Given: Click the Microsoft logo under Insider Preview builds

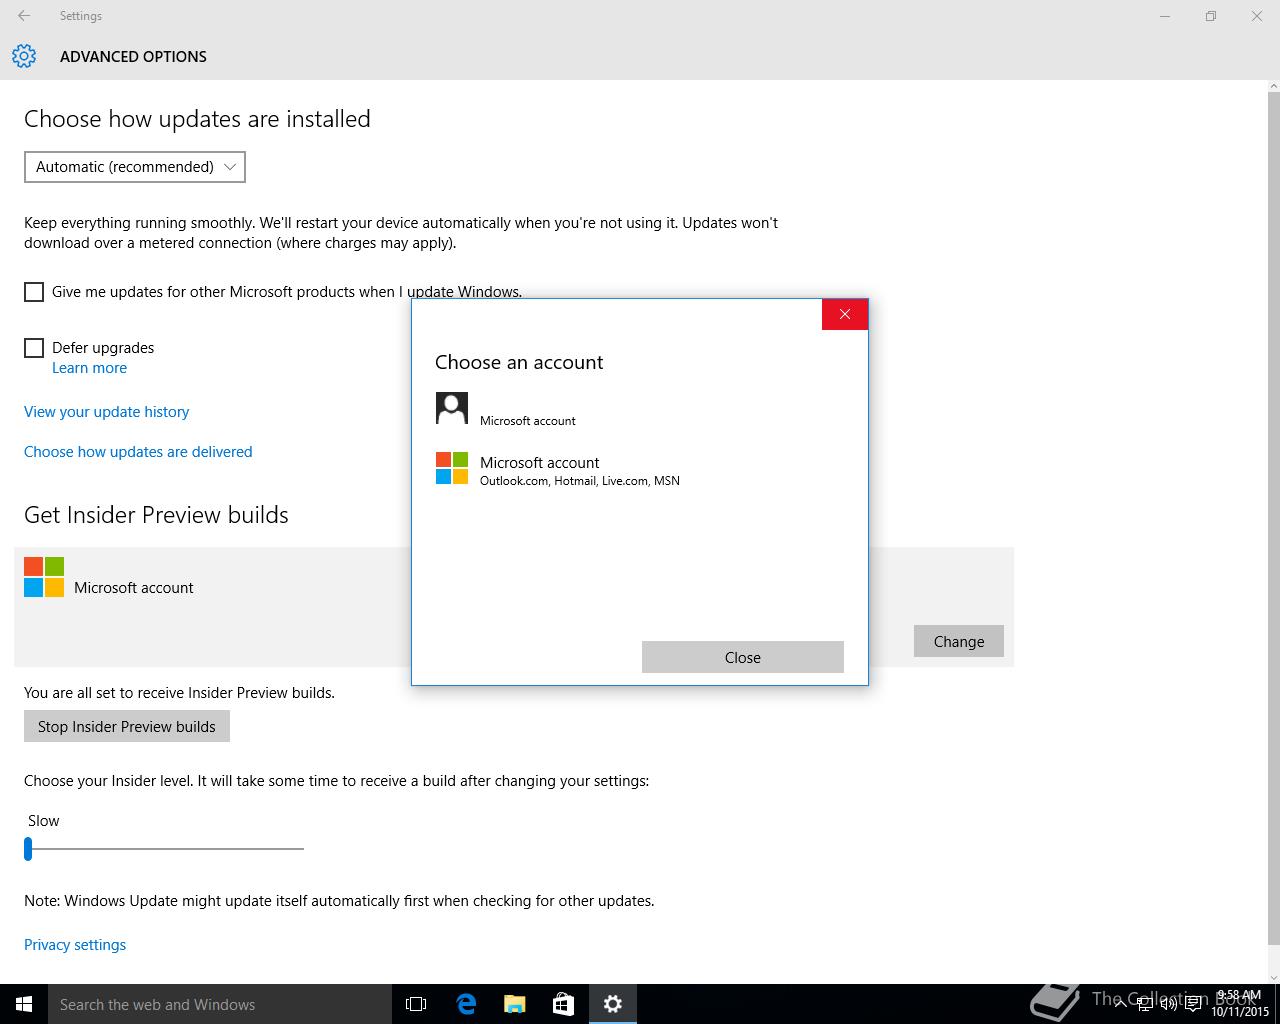Looking at the screenshot, I should (x=44, y=577).
